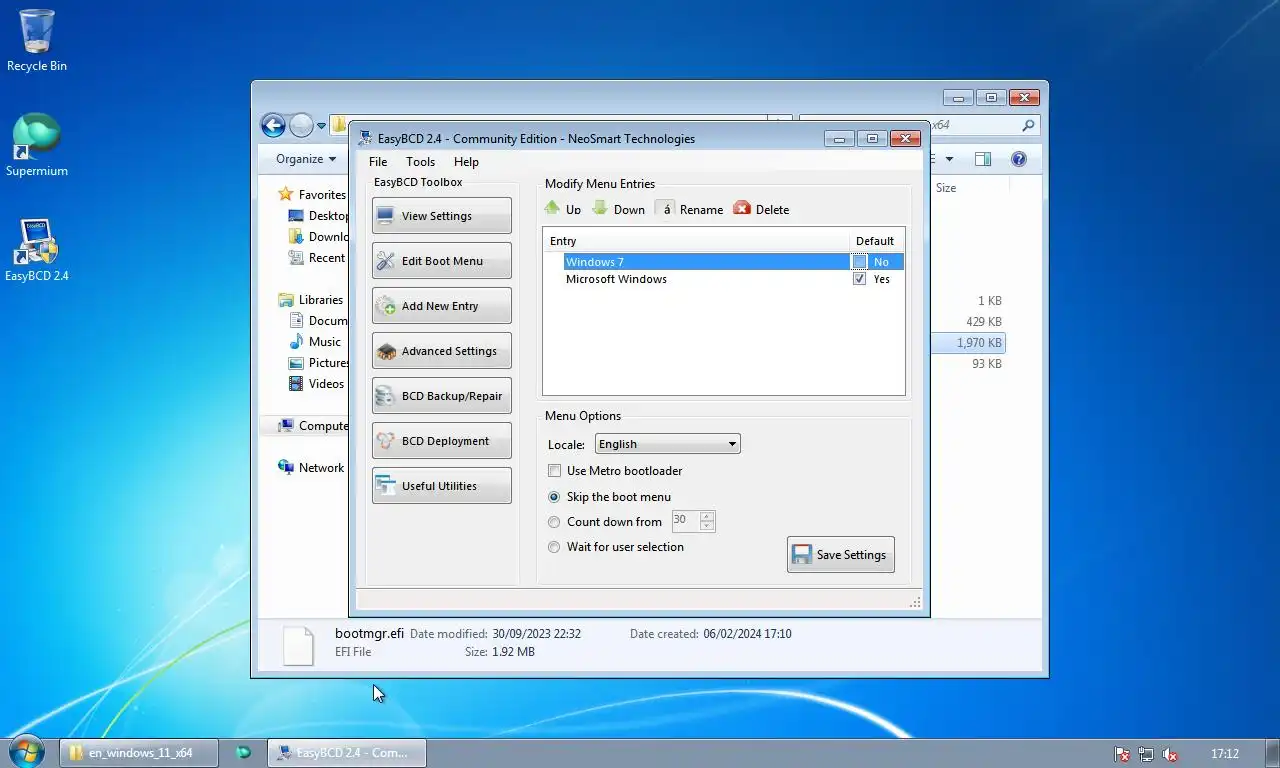Viewport: 1280px width, 768px height.
Task: Select Skip the boot menu option
Action: click(x=554, y=497)
